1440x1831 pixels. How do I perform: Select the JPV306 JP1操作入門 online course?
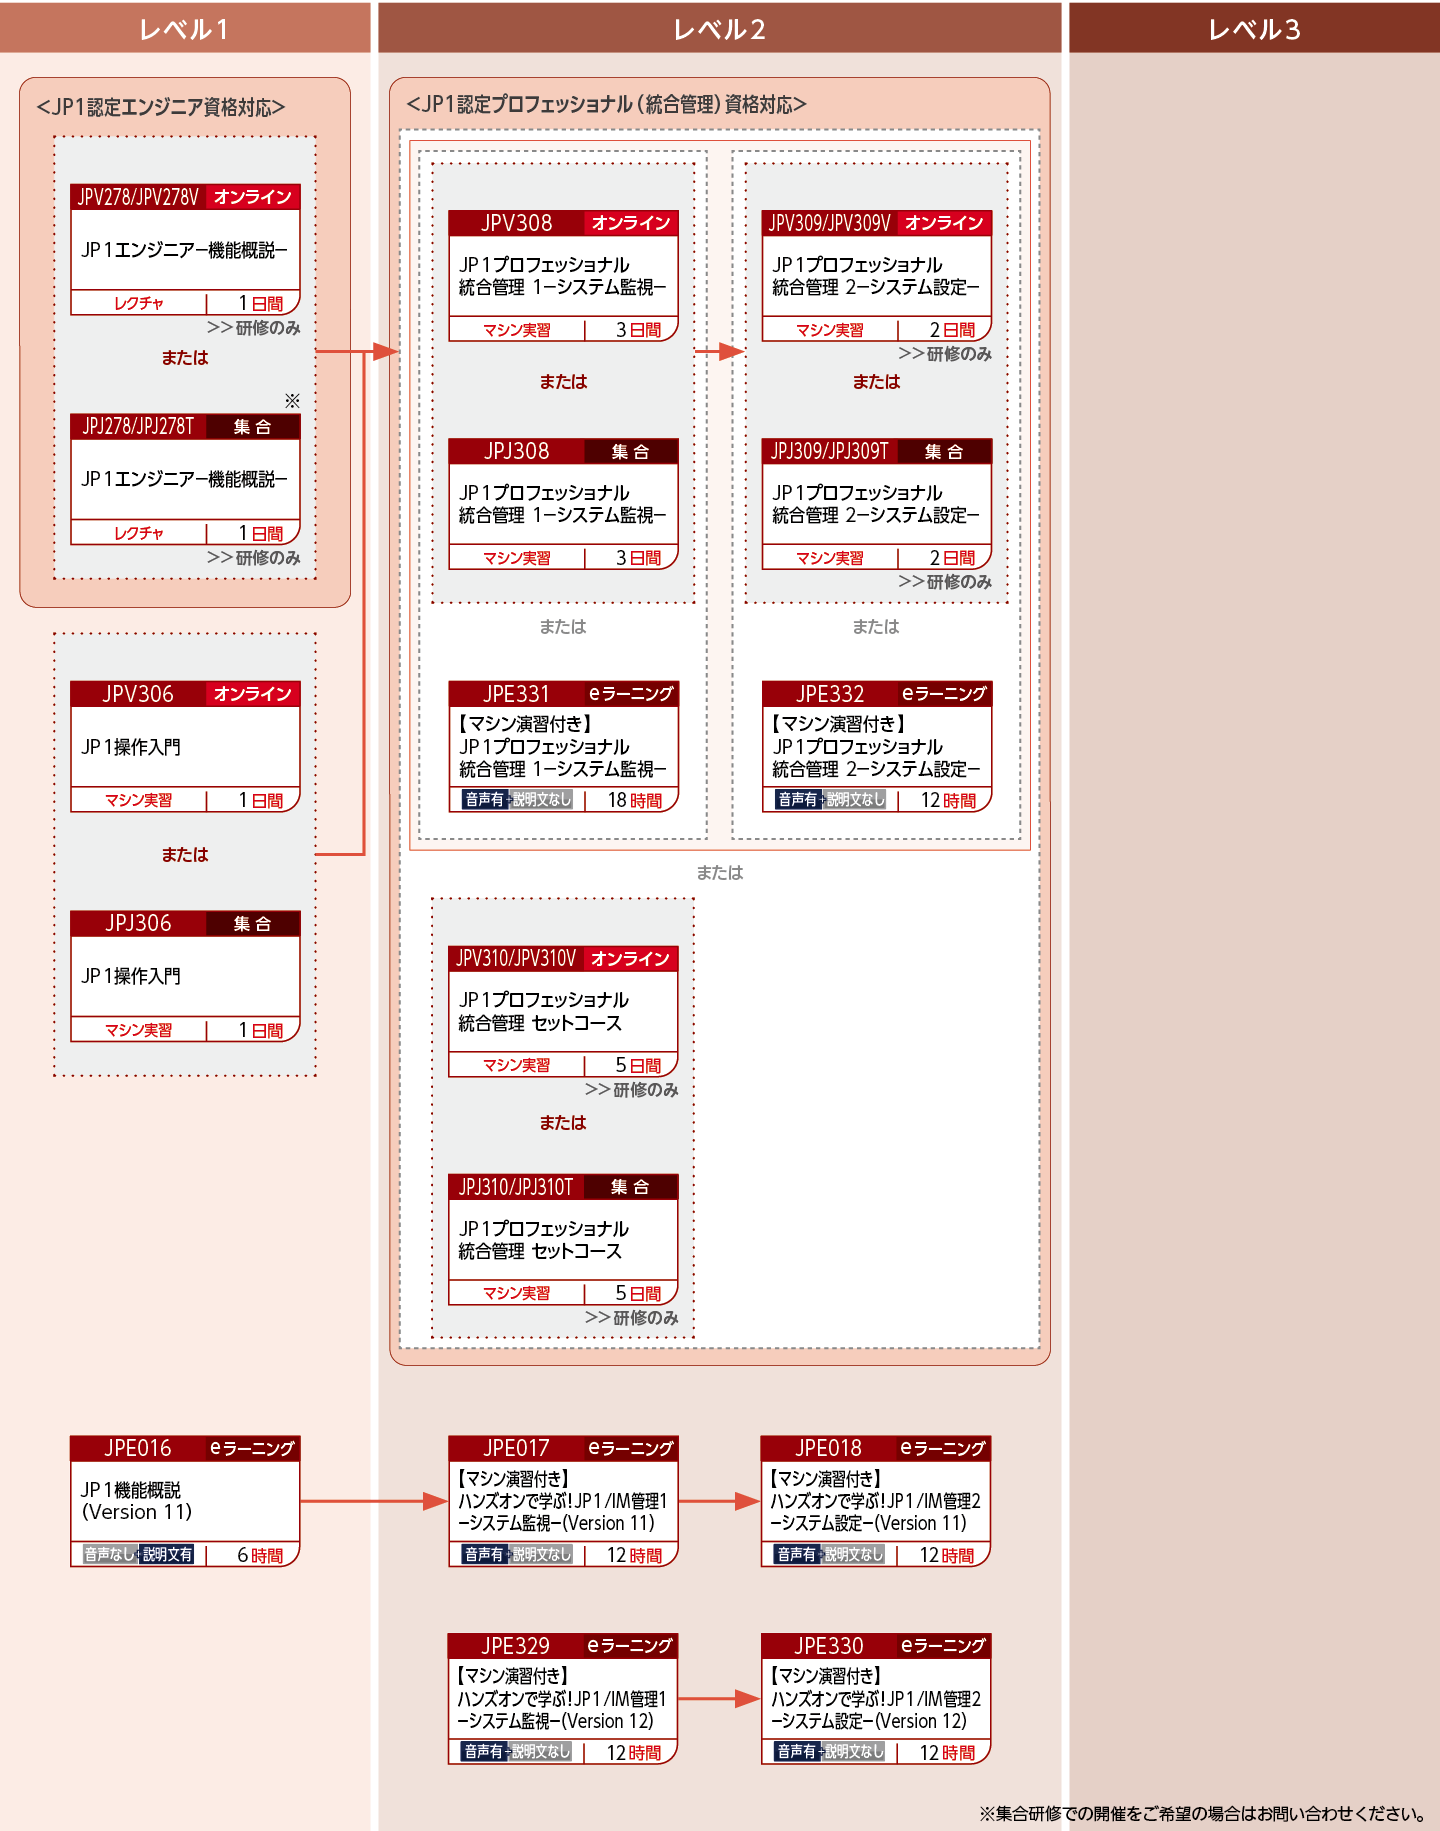pyautogui.click(x=185, y=747)
